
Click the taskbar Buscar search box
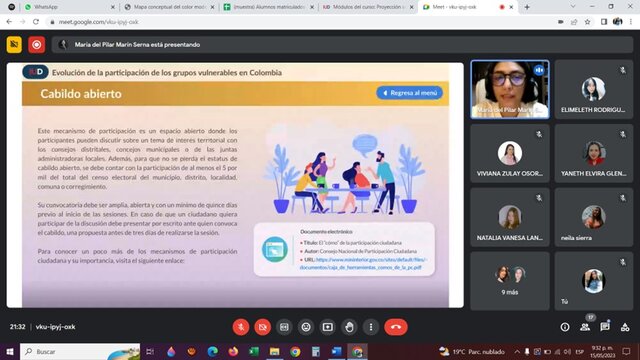point(80,351)
